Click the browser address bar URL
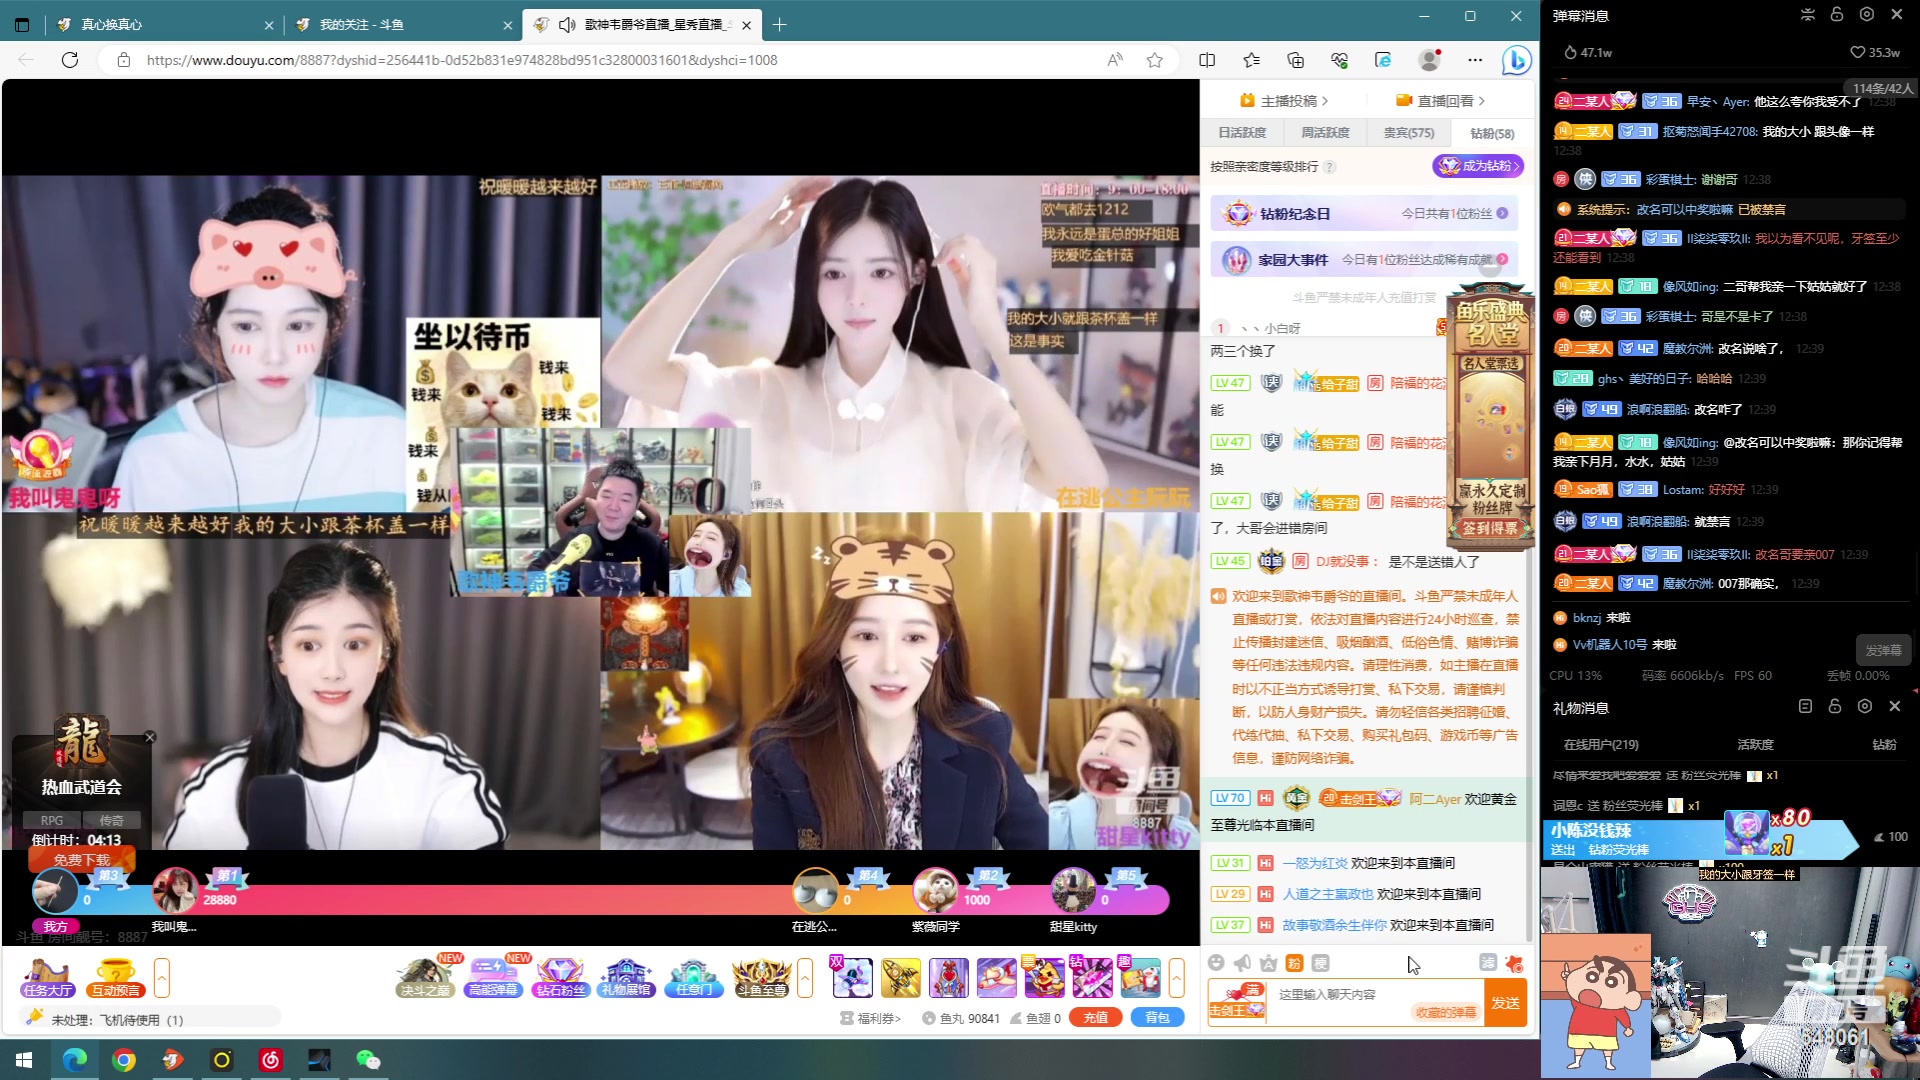The width and height of the screenshot is (1920, 1080). click(461, 60)
